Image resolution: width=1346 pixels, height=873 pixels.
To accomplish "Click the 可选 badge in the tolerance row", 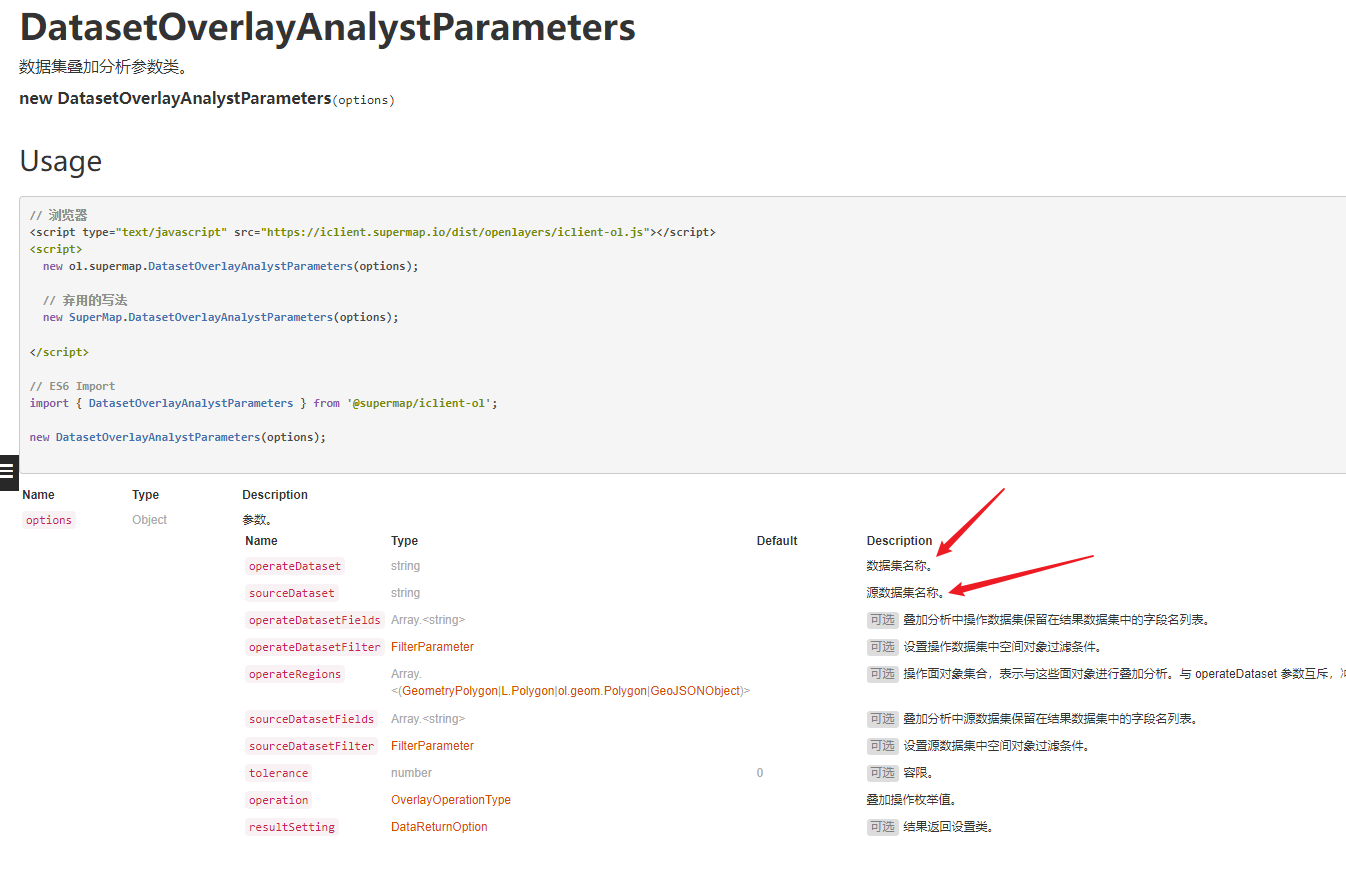I will 883,773.
